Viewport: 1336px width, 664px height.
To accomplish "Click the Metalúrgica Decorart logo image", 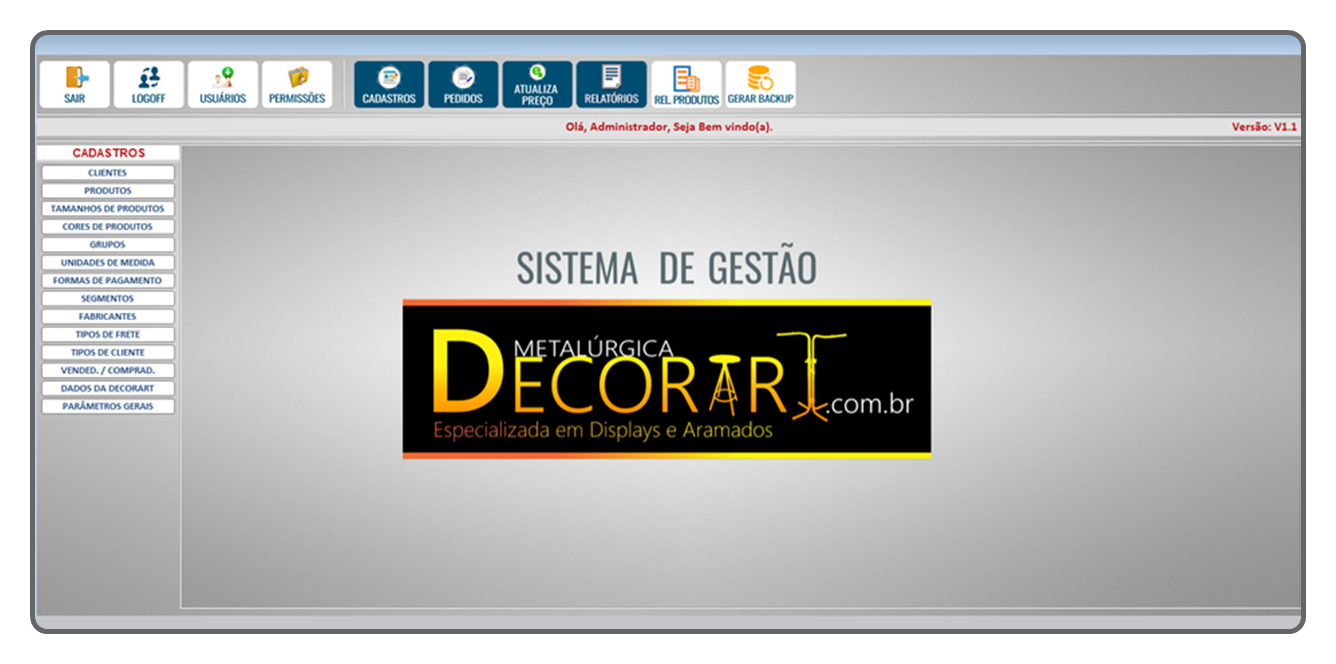I will pyautogui.click(x=667, y=379).
